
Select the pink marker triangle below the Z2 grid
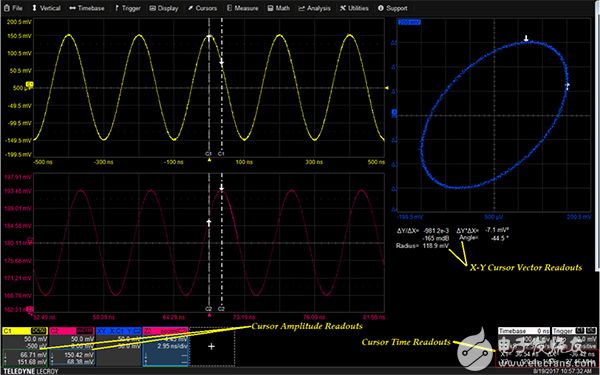(x=209, y=315)
